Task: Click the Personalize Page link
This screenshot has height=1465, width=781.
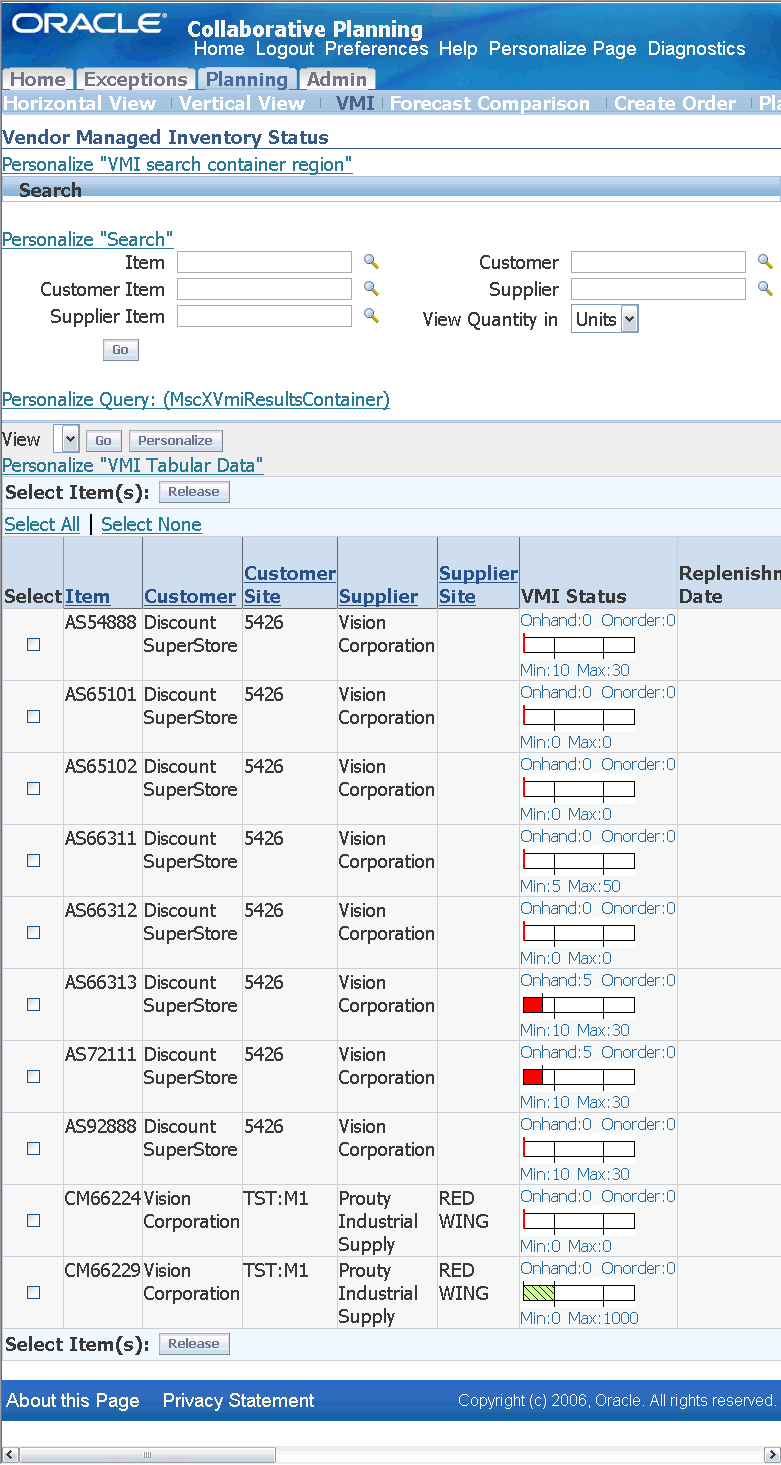Action: click(x=563, y=48)
